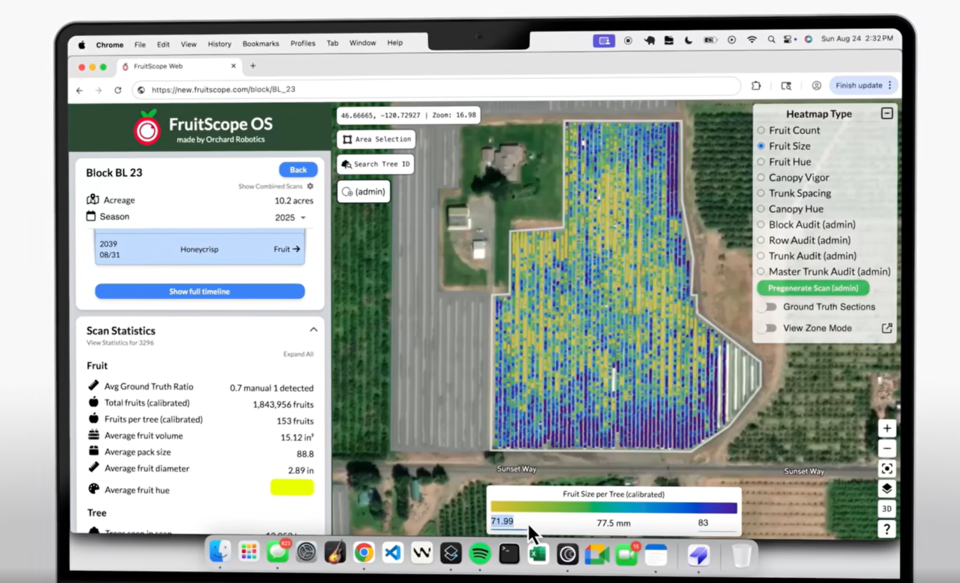
Task: Click the Fruit Size color gradient legend bar
Action: pos(614,508)
